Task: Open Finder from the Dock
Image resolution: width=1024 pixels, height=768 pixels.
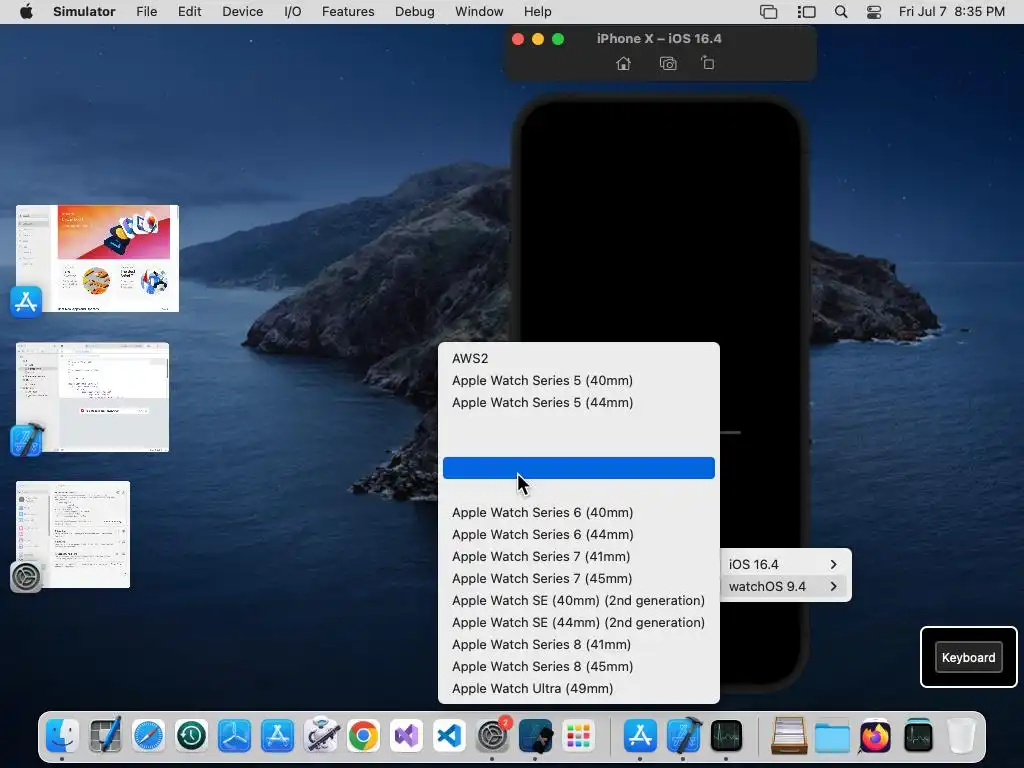Action: pos(62,735)
